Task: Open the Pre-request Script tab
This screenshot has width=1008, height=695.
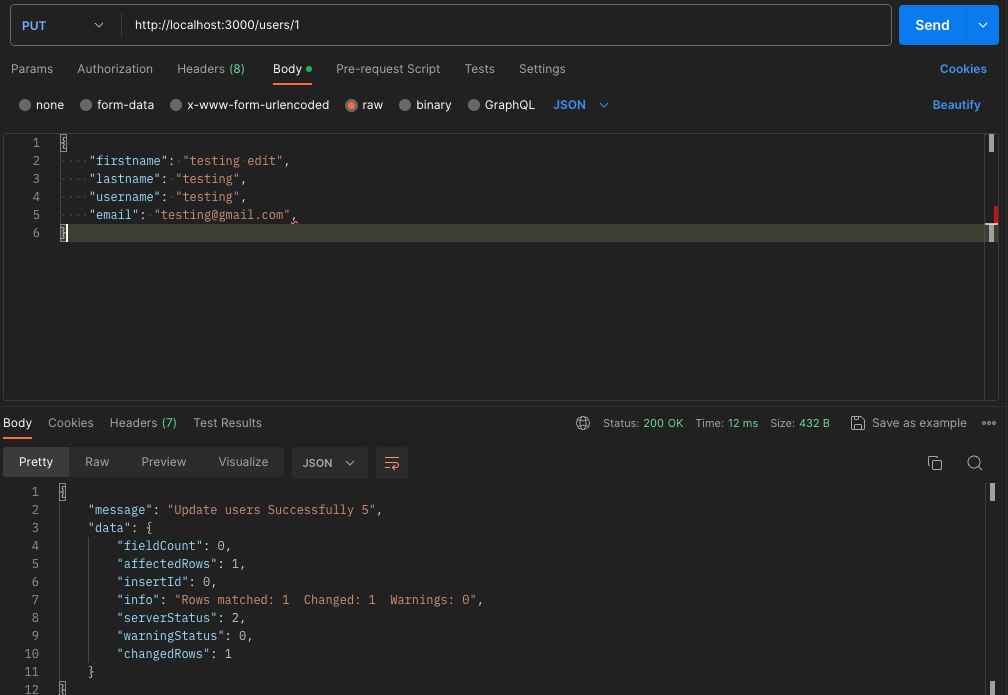Action: click(x=388, y=69)
